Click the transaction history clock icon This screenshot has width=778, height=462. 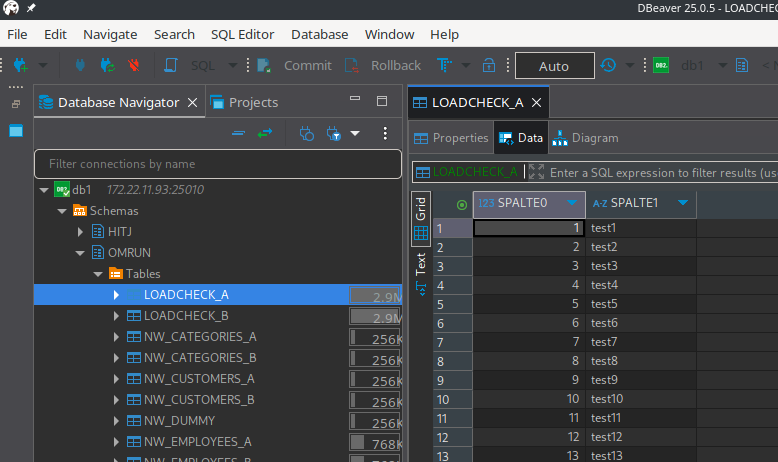click(608, 65)
